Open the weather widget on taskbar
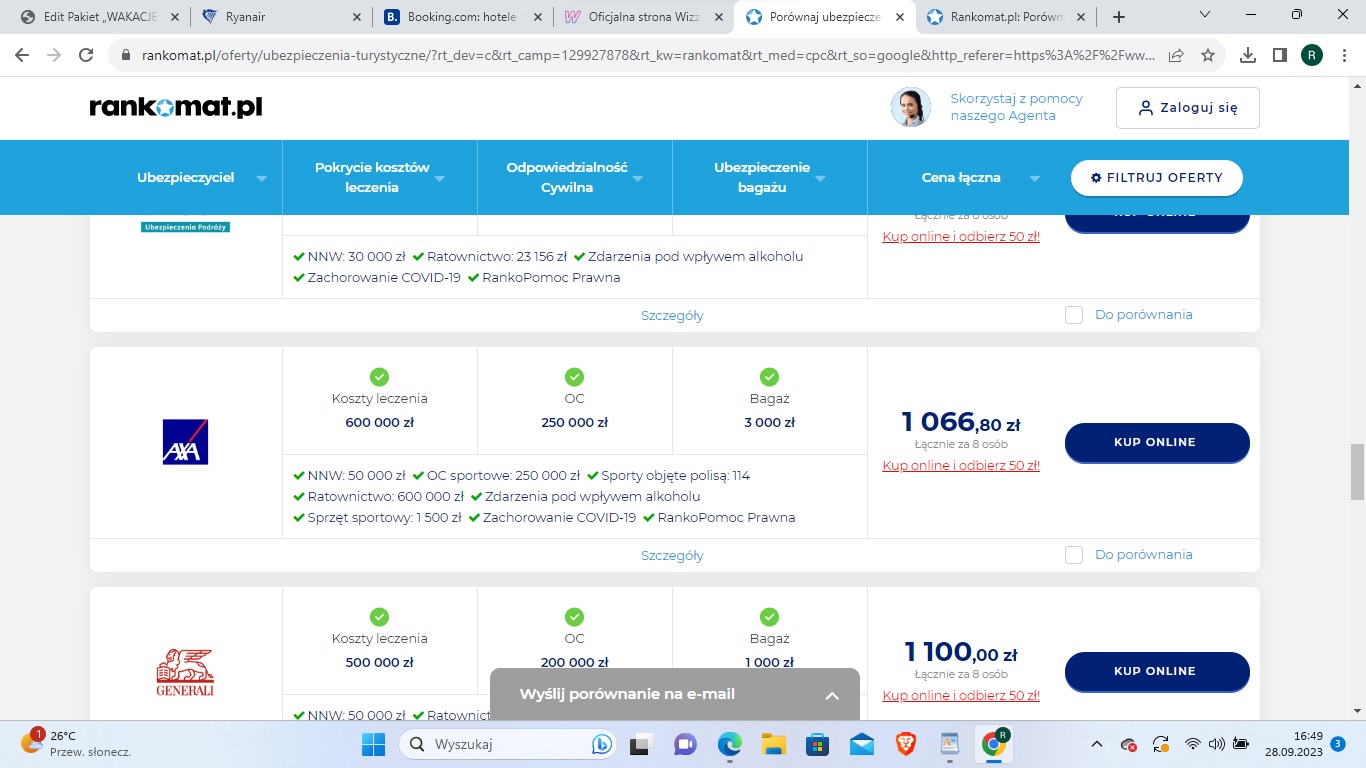 75,744
